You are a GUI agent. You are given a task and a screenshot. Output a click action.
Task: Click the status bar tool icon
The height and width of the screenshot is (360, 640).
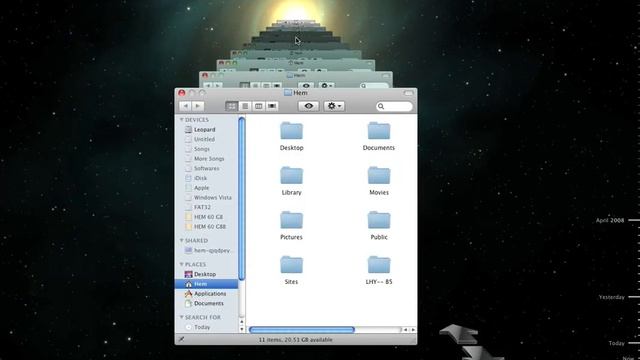click(x=182, y=339)
